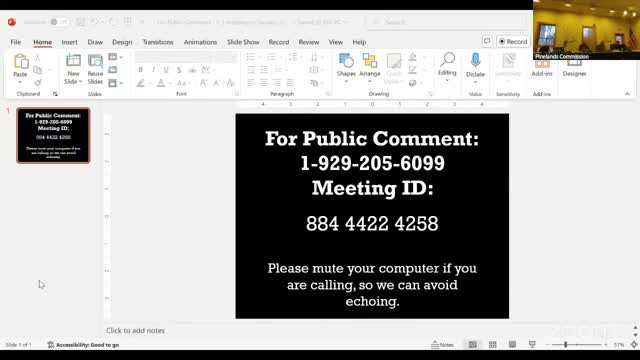Click the Record button near top right
The height and width of the screenshot is (360, 640).
[x=513, y=42]
